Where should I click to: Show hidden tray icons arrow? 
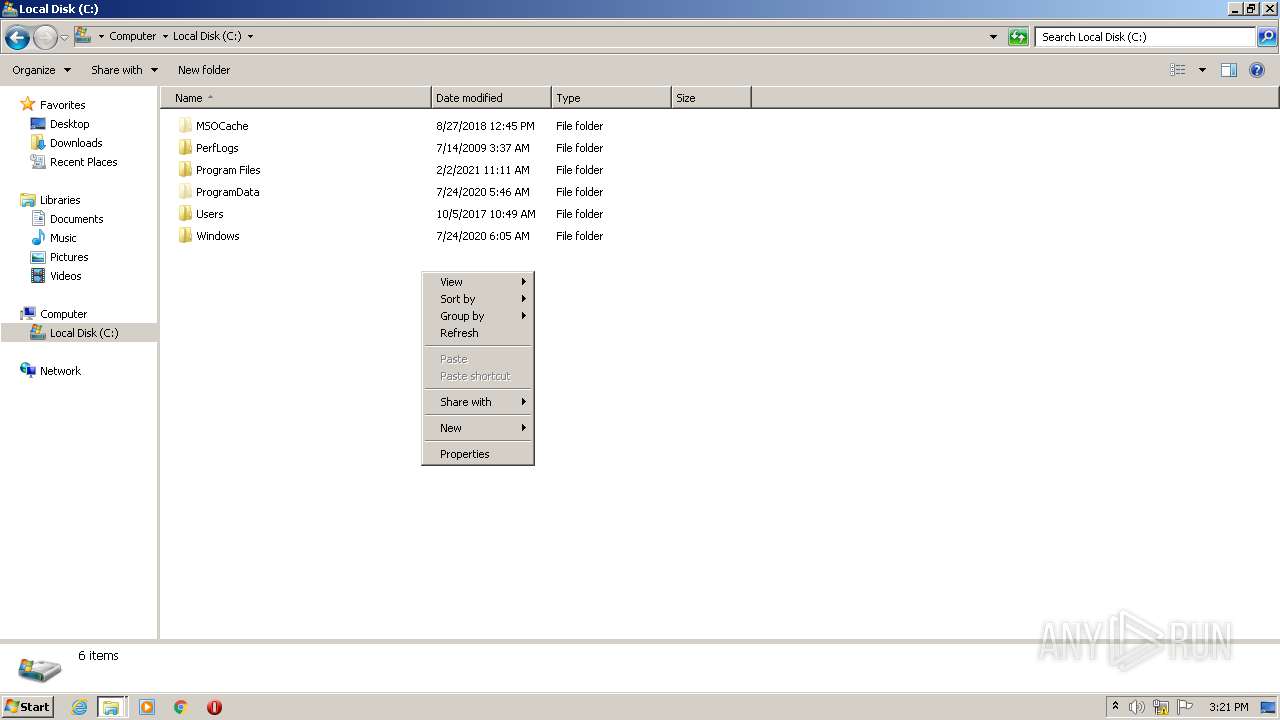coord(1115,707)
